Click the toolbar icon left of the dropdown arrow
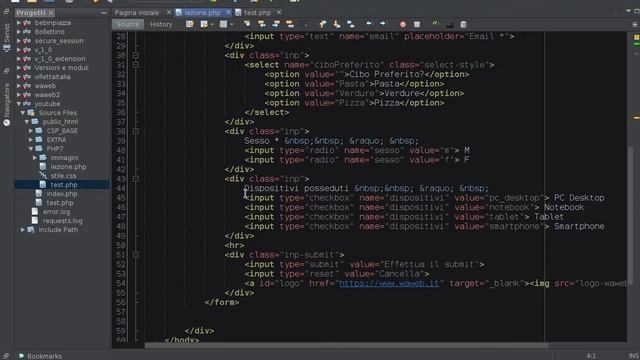Viewport: 640px width, 360px height. (x=204, y=24)
